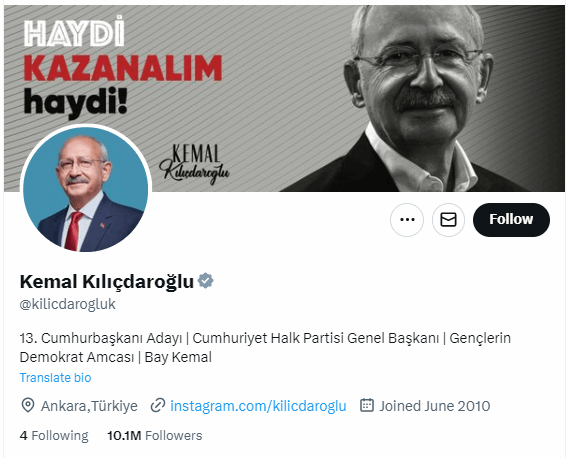Open the round profile picture
This screenshot has height=458, width=566.
pos(86,188)
